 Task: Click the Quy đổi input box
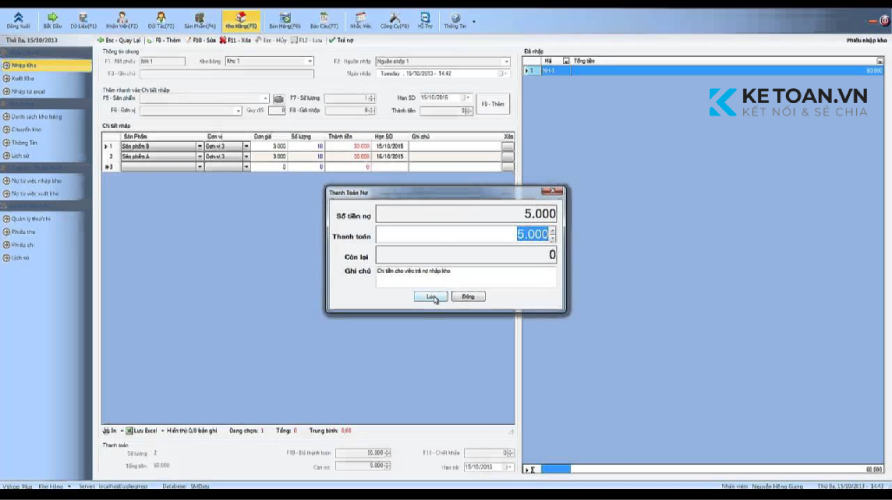[x=277, y=111]
